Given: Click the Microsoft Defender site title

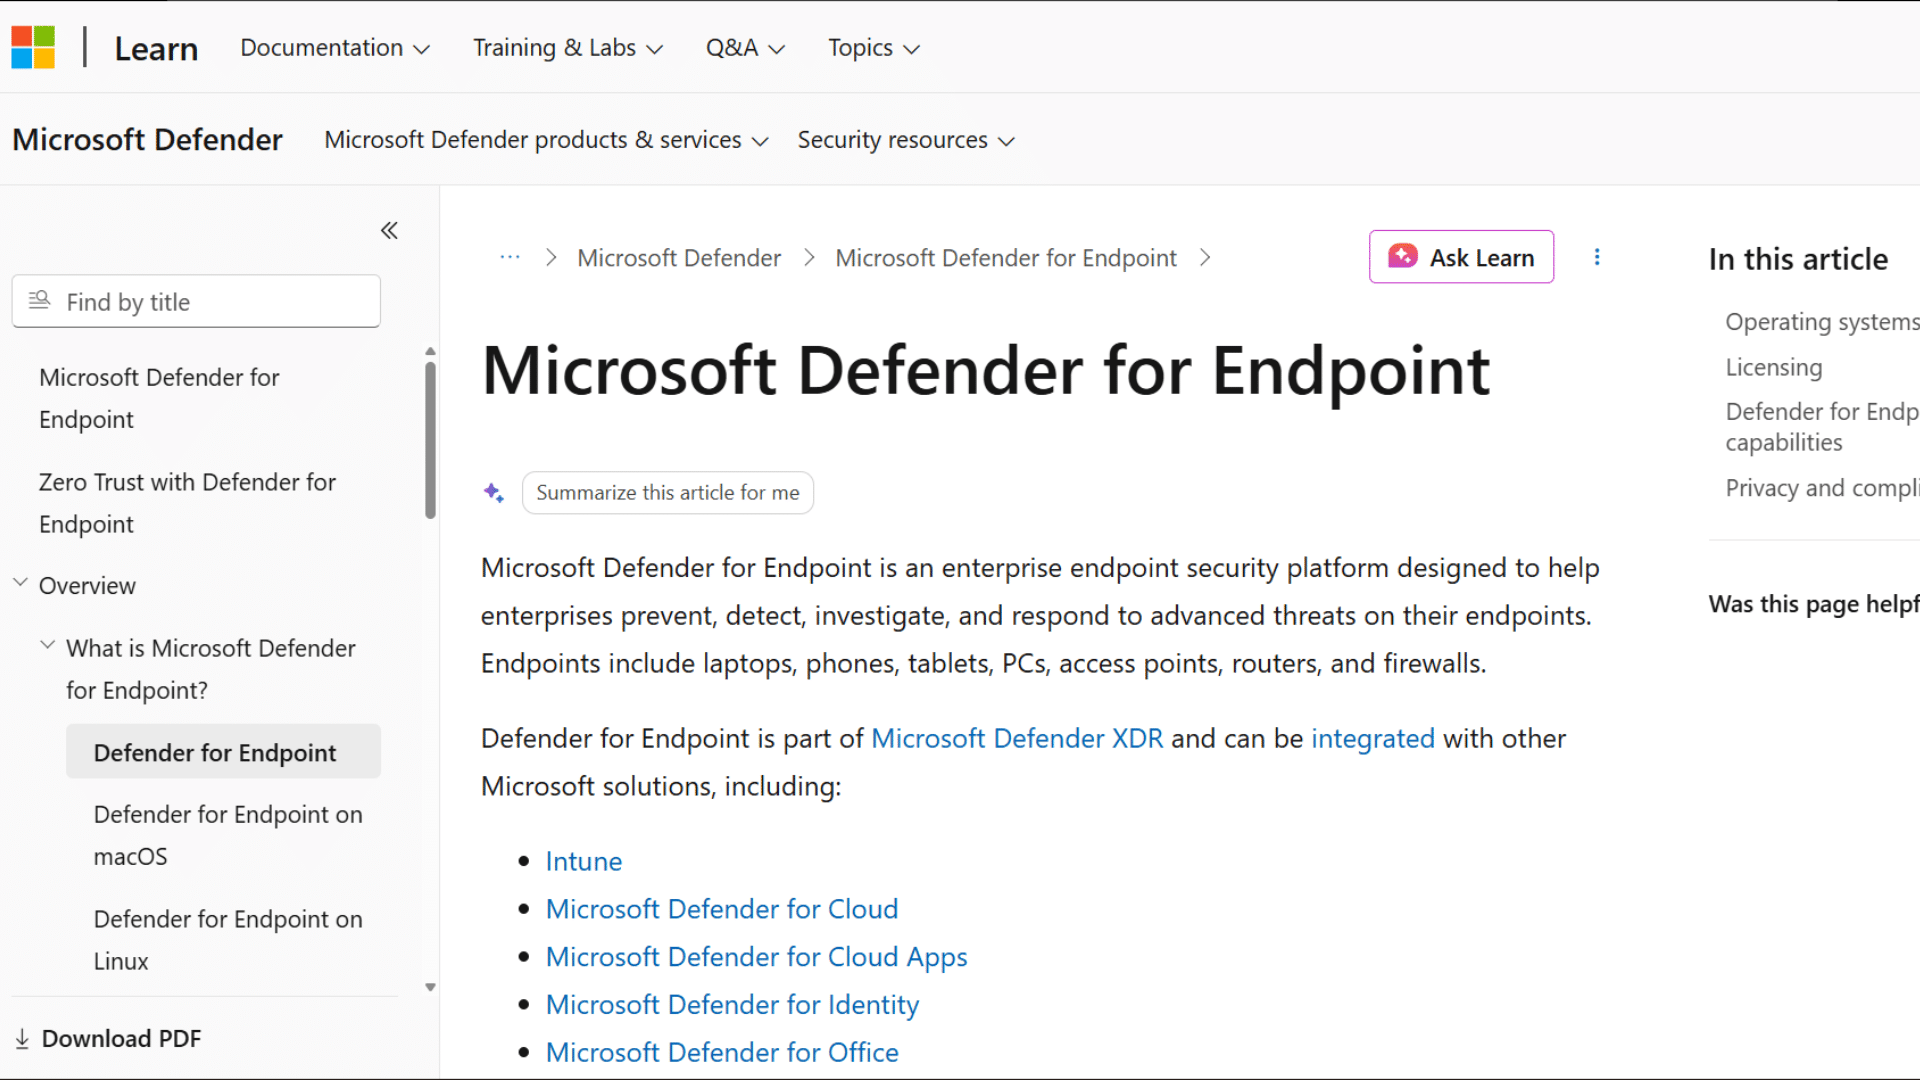Looking at the screenshot, I should [147, 139].
